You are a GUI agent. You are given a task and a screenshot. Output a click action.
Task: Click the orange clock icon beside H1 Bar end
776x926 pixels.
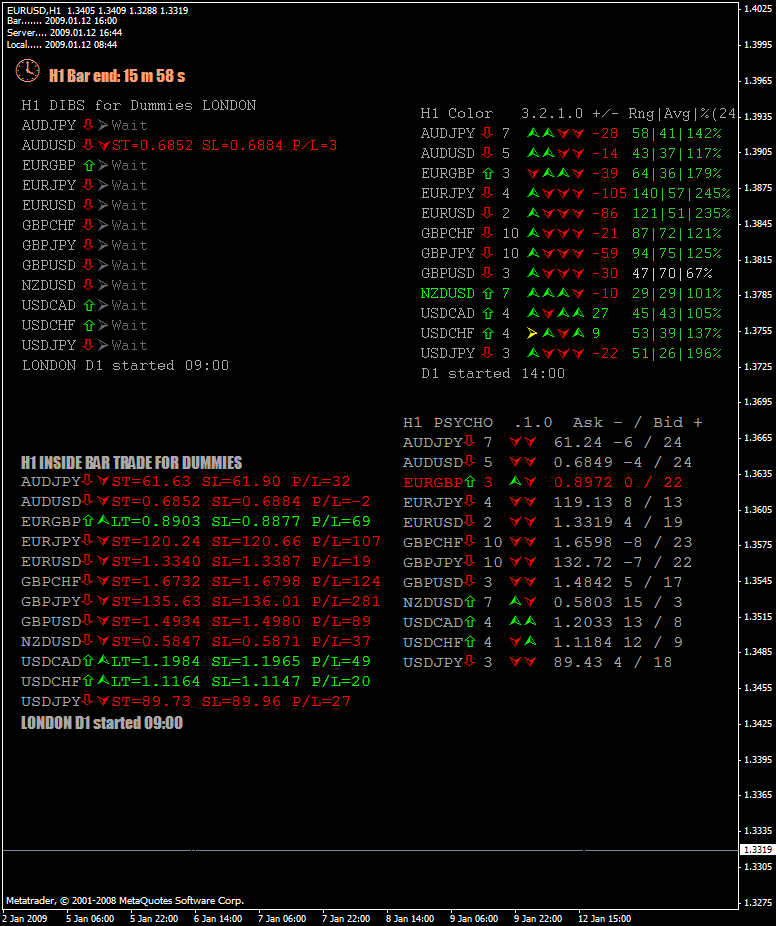pos(27,72)
